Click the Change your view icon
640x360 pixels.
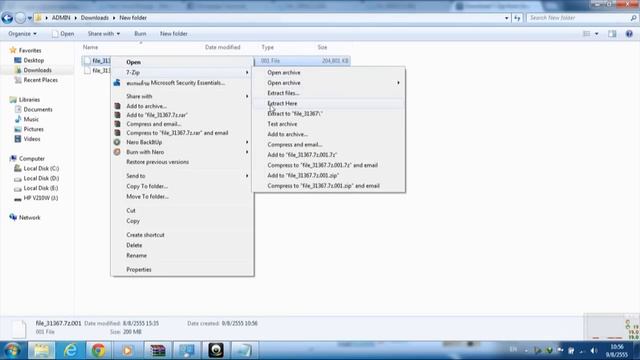587,34
